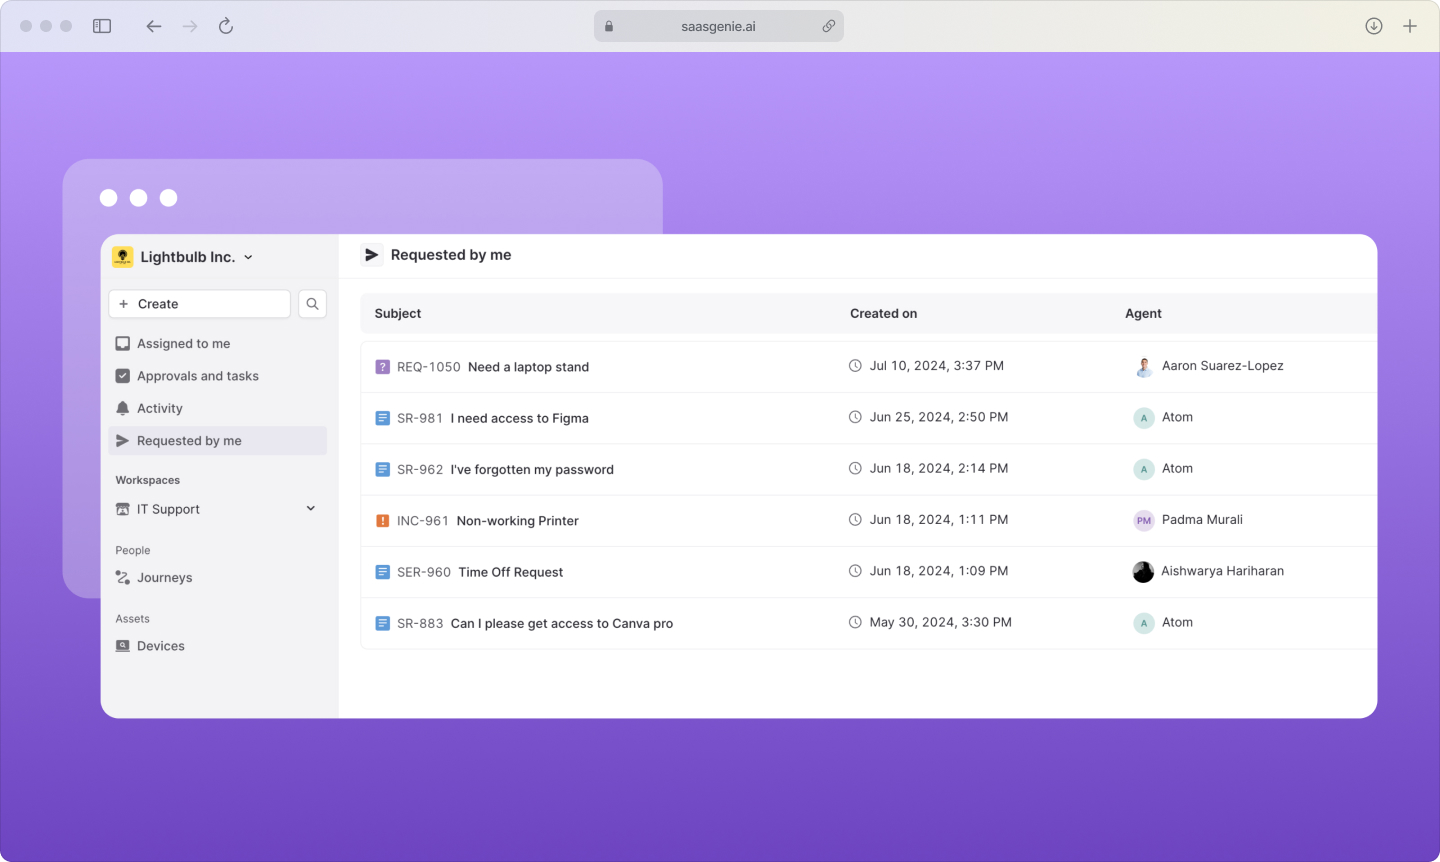Click the Devices asset icon
This screenshot has width=1440, height=862.
(x=122, y=646)
